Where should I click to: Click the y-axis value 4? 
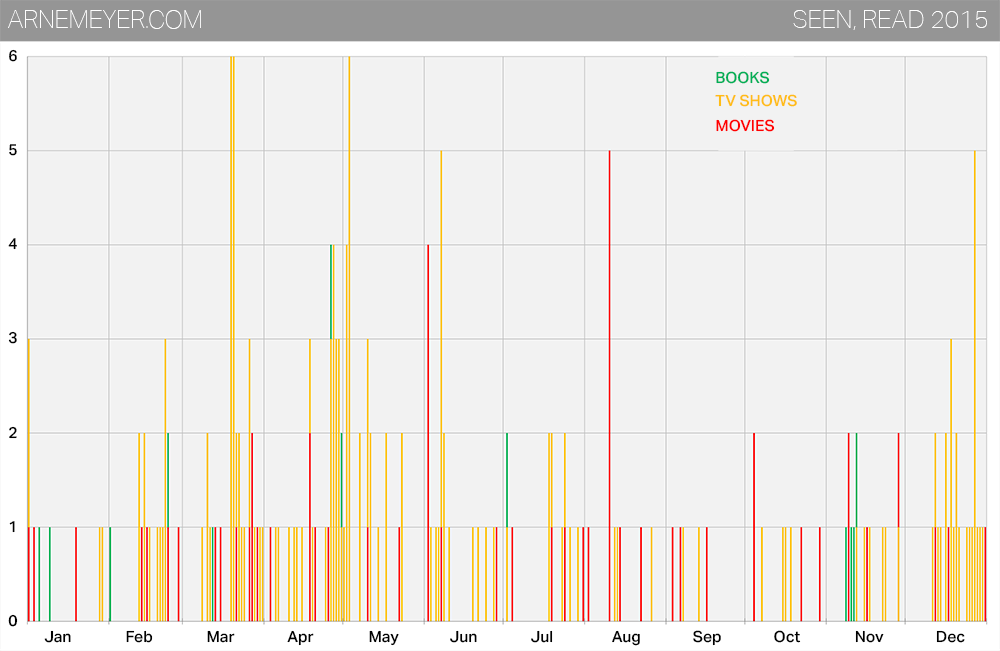pyautogui.click(x=13, y=244)
